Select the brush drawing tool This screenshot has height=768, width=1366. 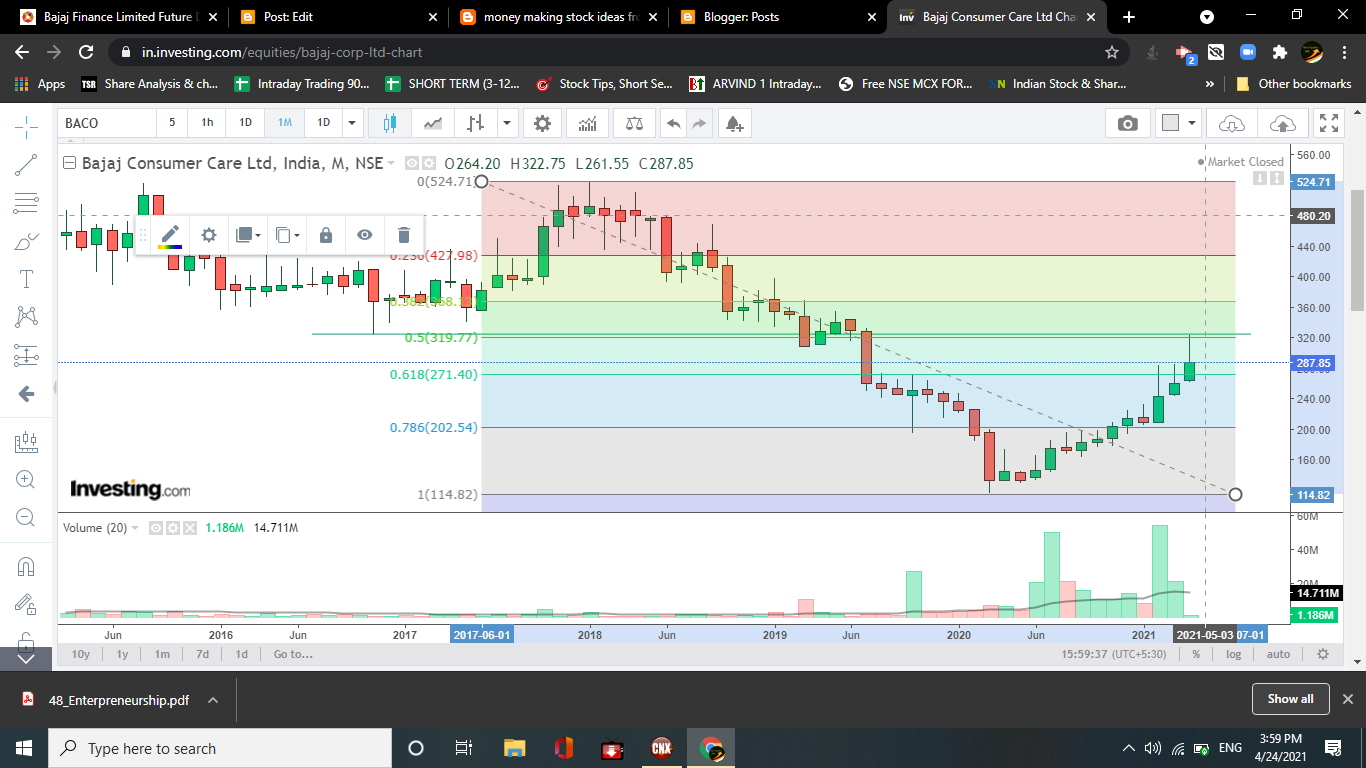(27, 241)
